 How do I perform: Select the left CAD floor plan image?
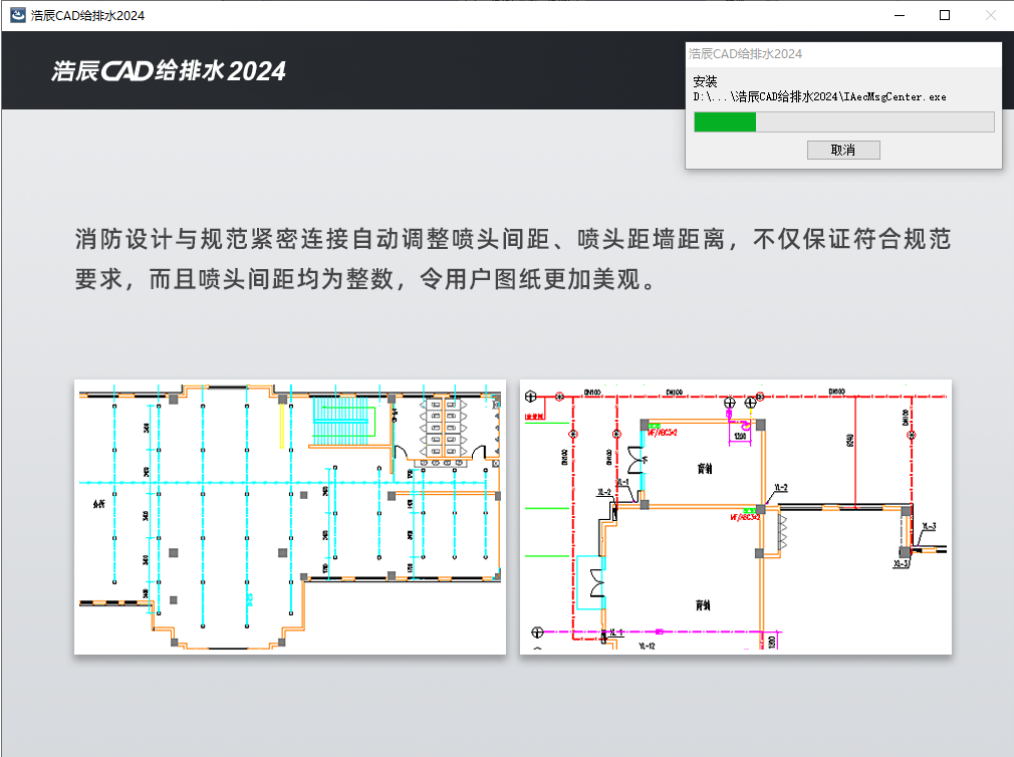coord(290,515)
